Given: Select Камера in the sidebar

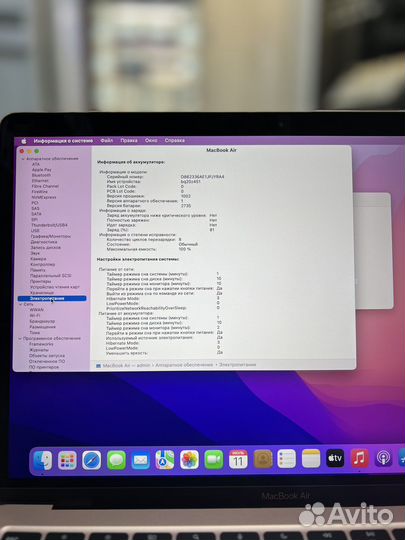Looking at the screenshot, I should (x=38, y=259).
